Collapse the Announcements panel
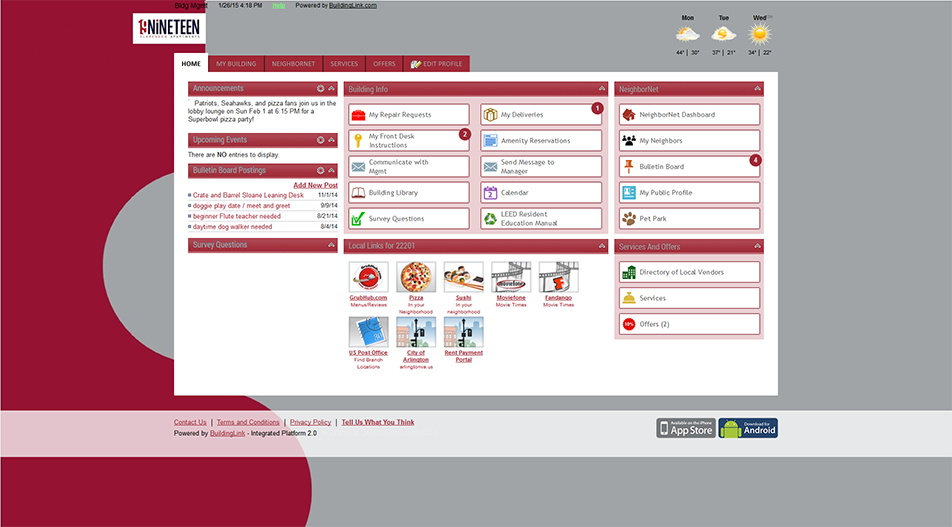The image size is (952, 527). point(332,89)
